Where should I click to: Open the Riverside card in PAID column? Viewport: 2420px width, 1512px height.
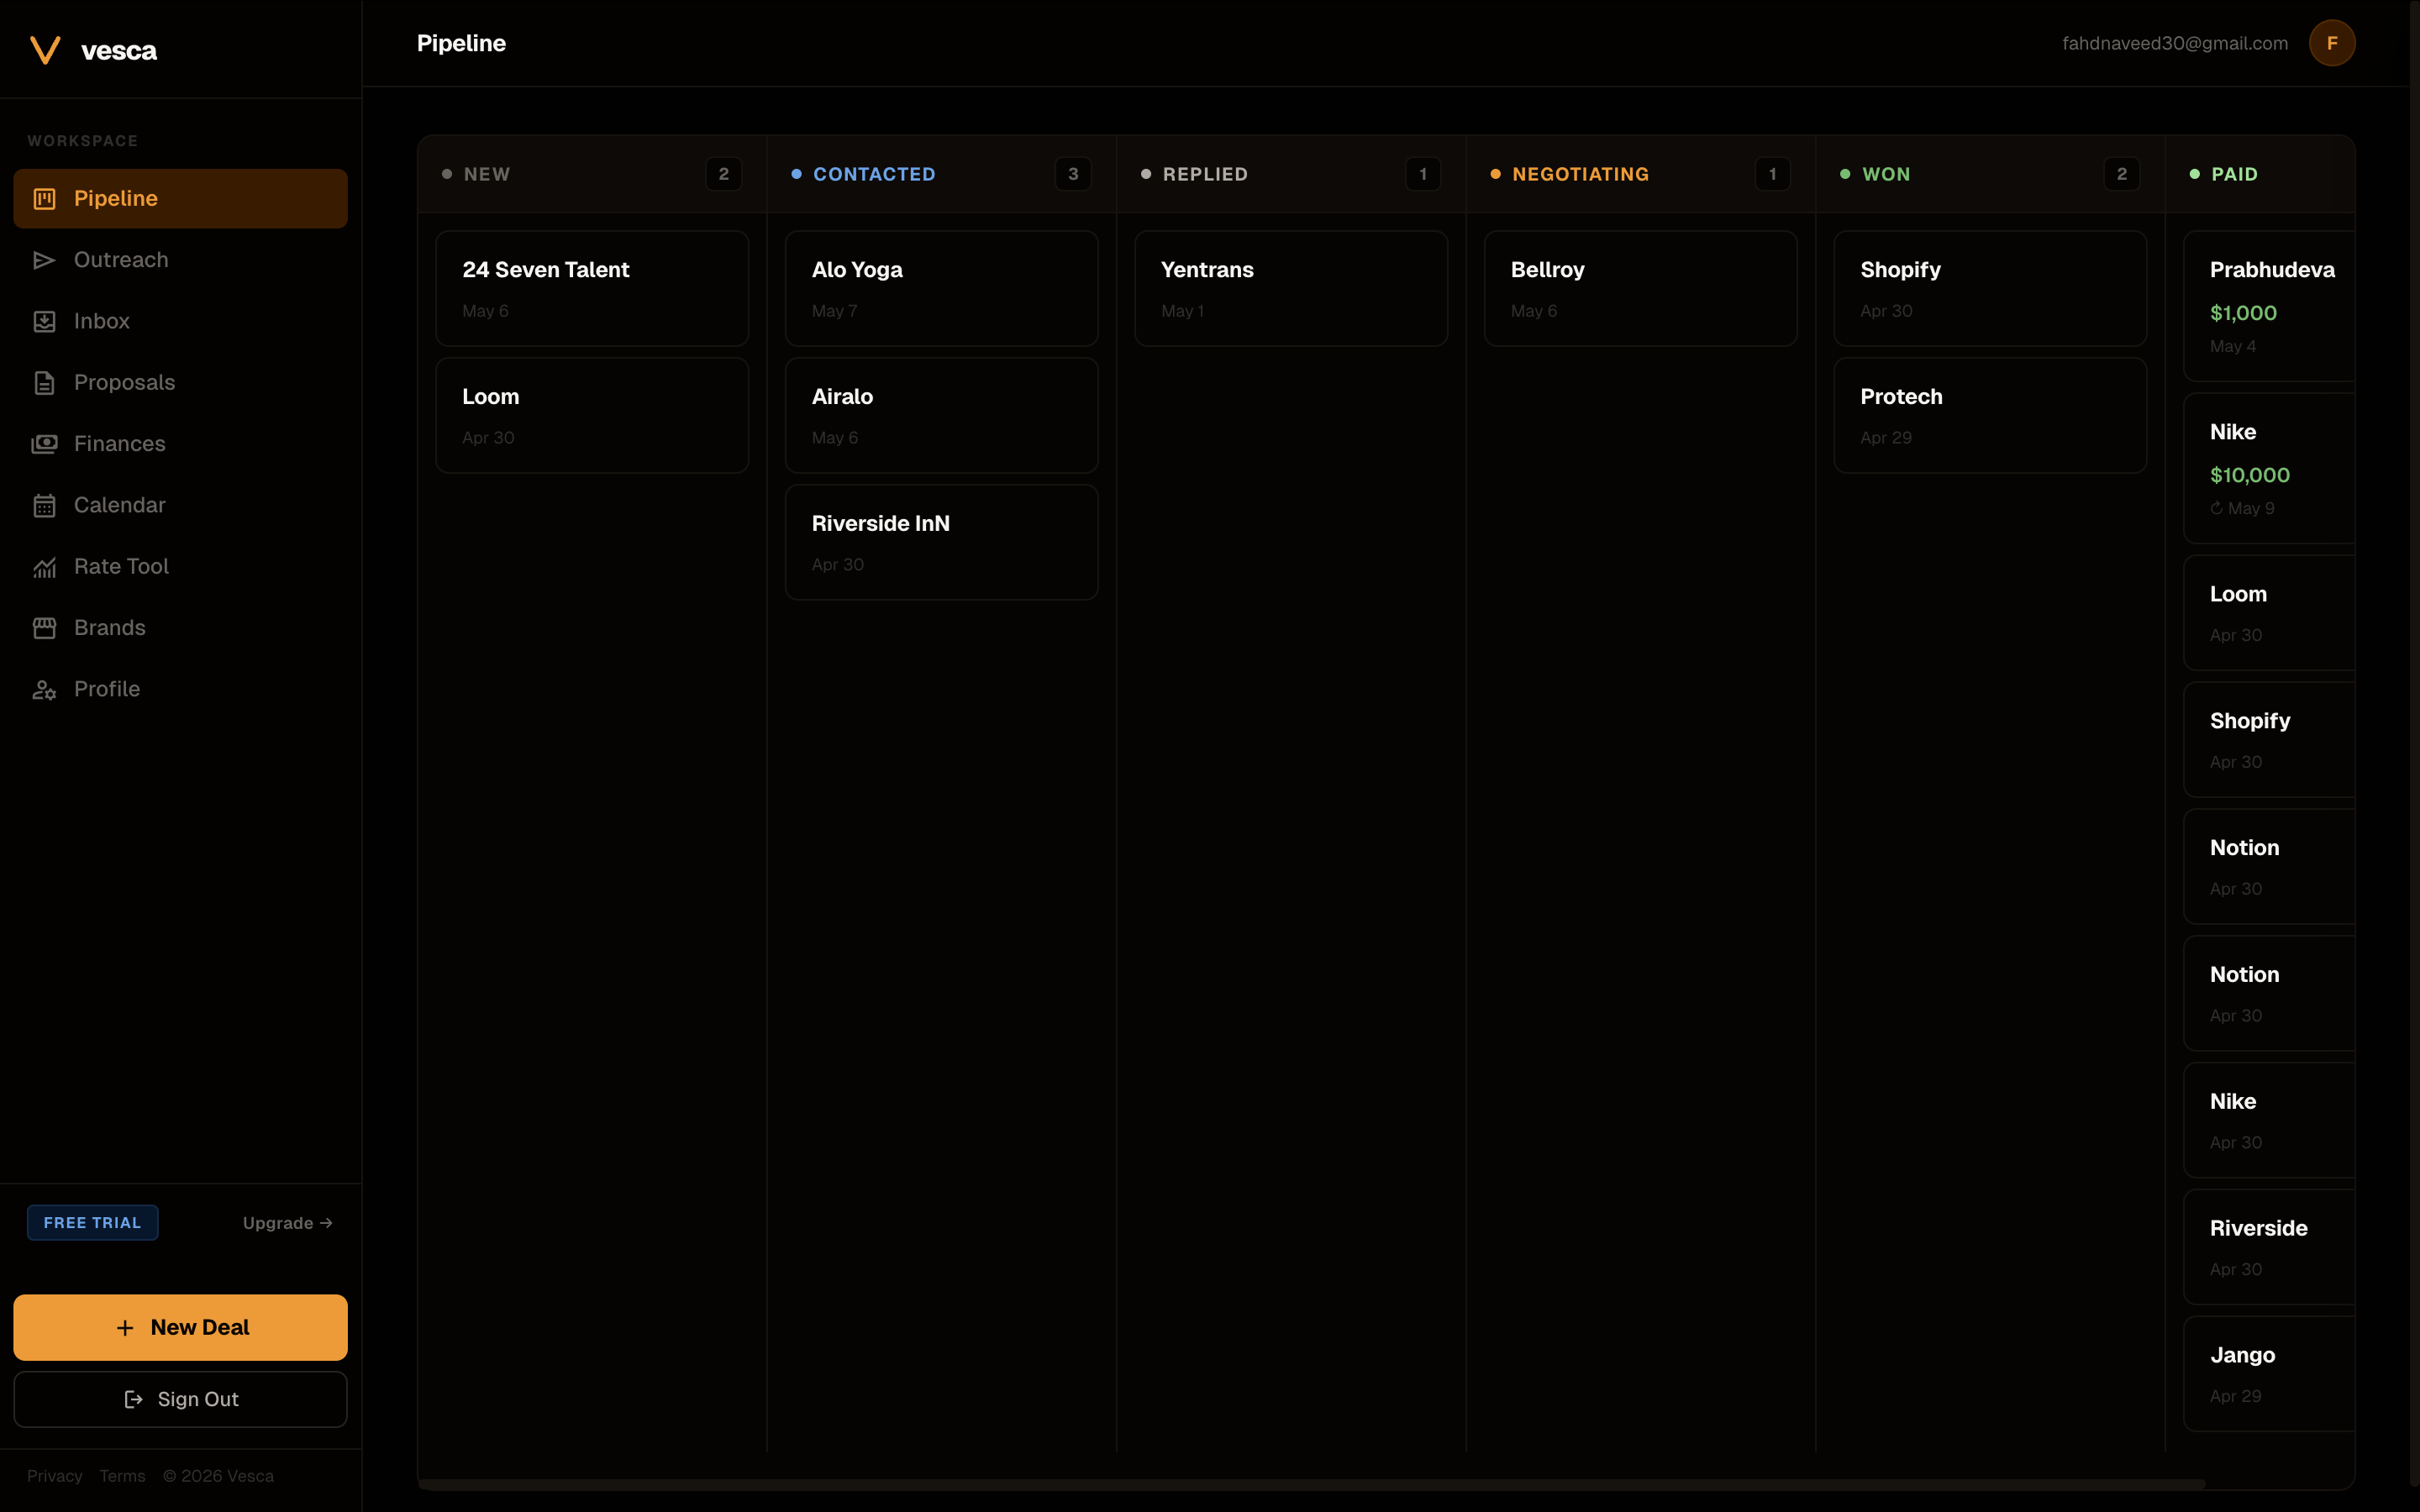2269,1246
